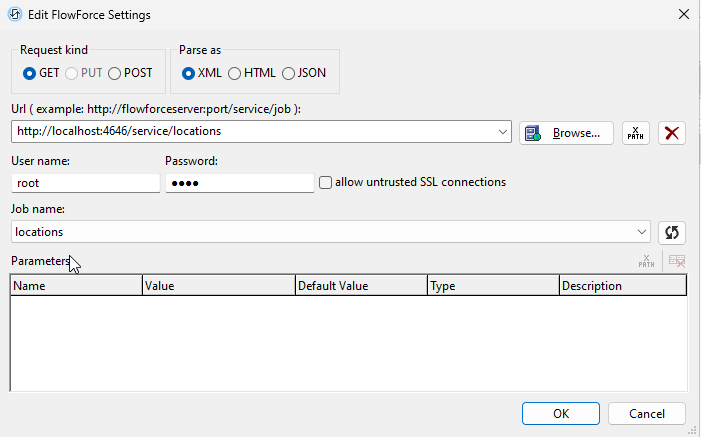Click the refresh icon beside Job name
701x437 pixels.
pyautogui.click(x=673, y=232)
